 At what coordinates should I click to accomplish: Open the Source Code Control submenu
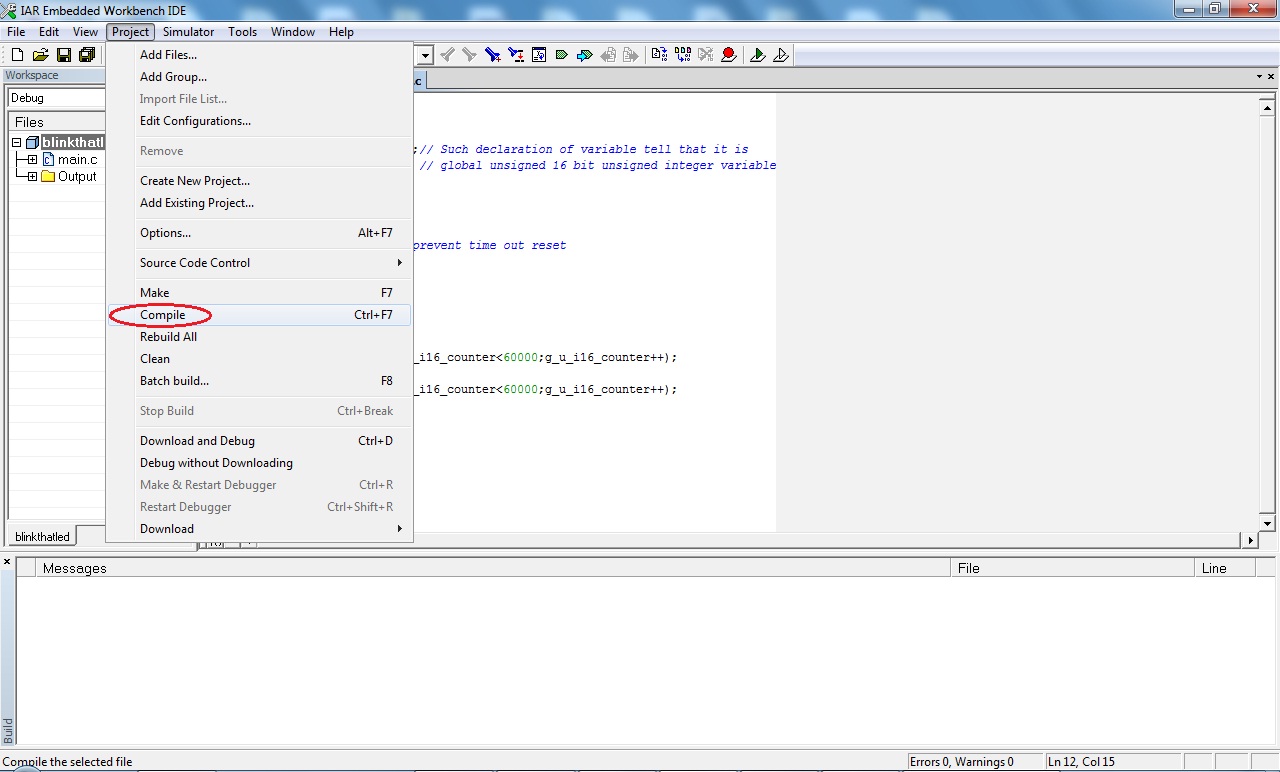click(x=195, y=263)
